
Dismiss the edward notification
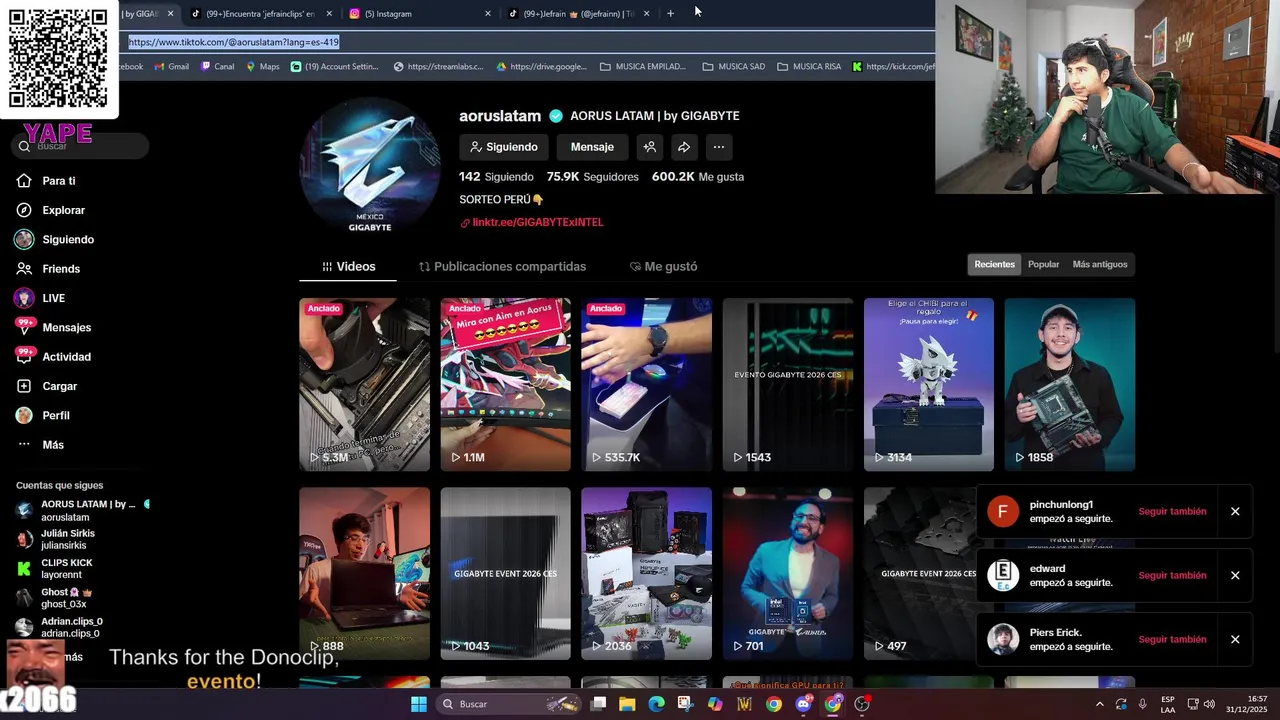(1235, 575)
